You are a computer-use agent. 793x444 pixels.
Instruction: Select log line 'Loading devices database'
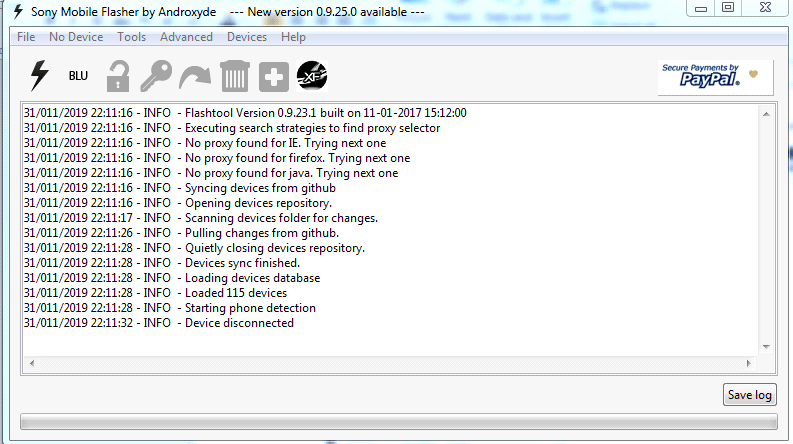tap(172, 278)
